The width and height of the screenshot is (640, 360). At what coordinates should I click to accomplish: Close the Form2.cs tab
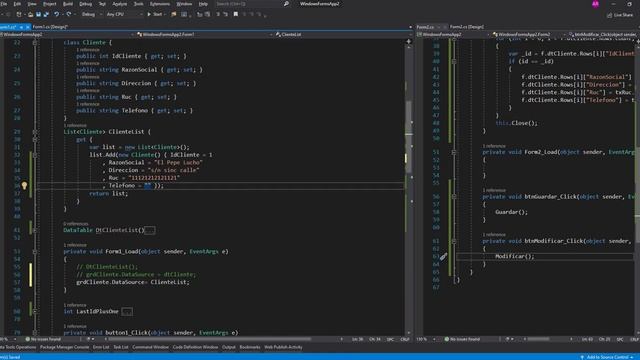tap(445, 27)
